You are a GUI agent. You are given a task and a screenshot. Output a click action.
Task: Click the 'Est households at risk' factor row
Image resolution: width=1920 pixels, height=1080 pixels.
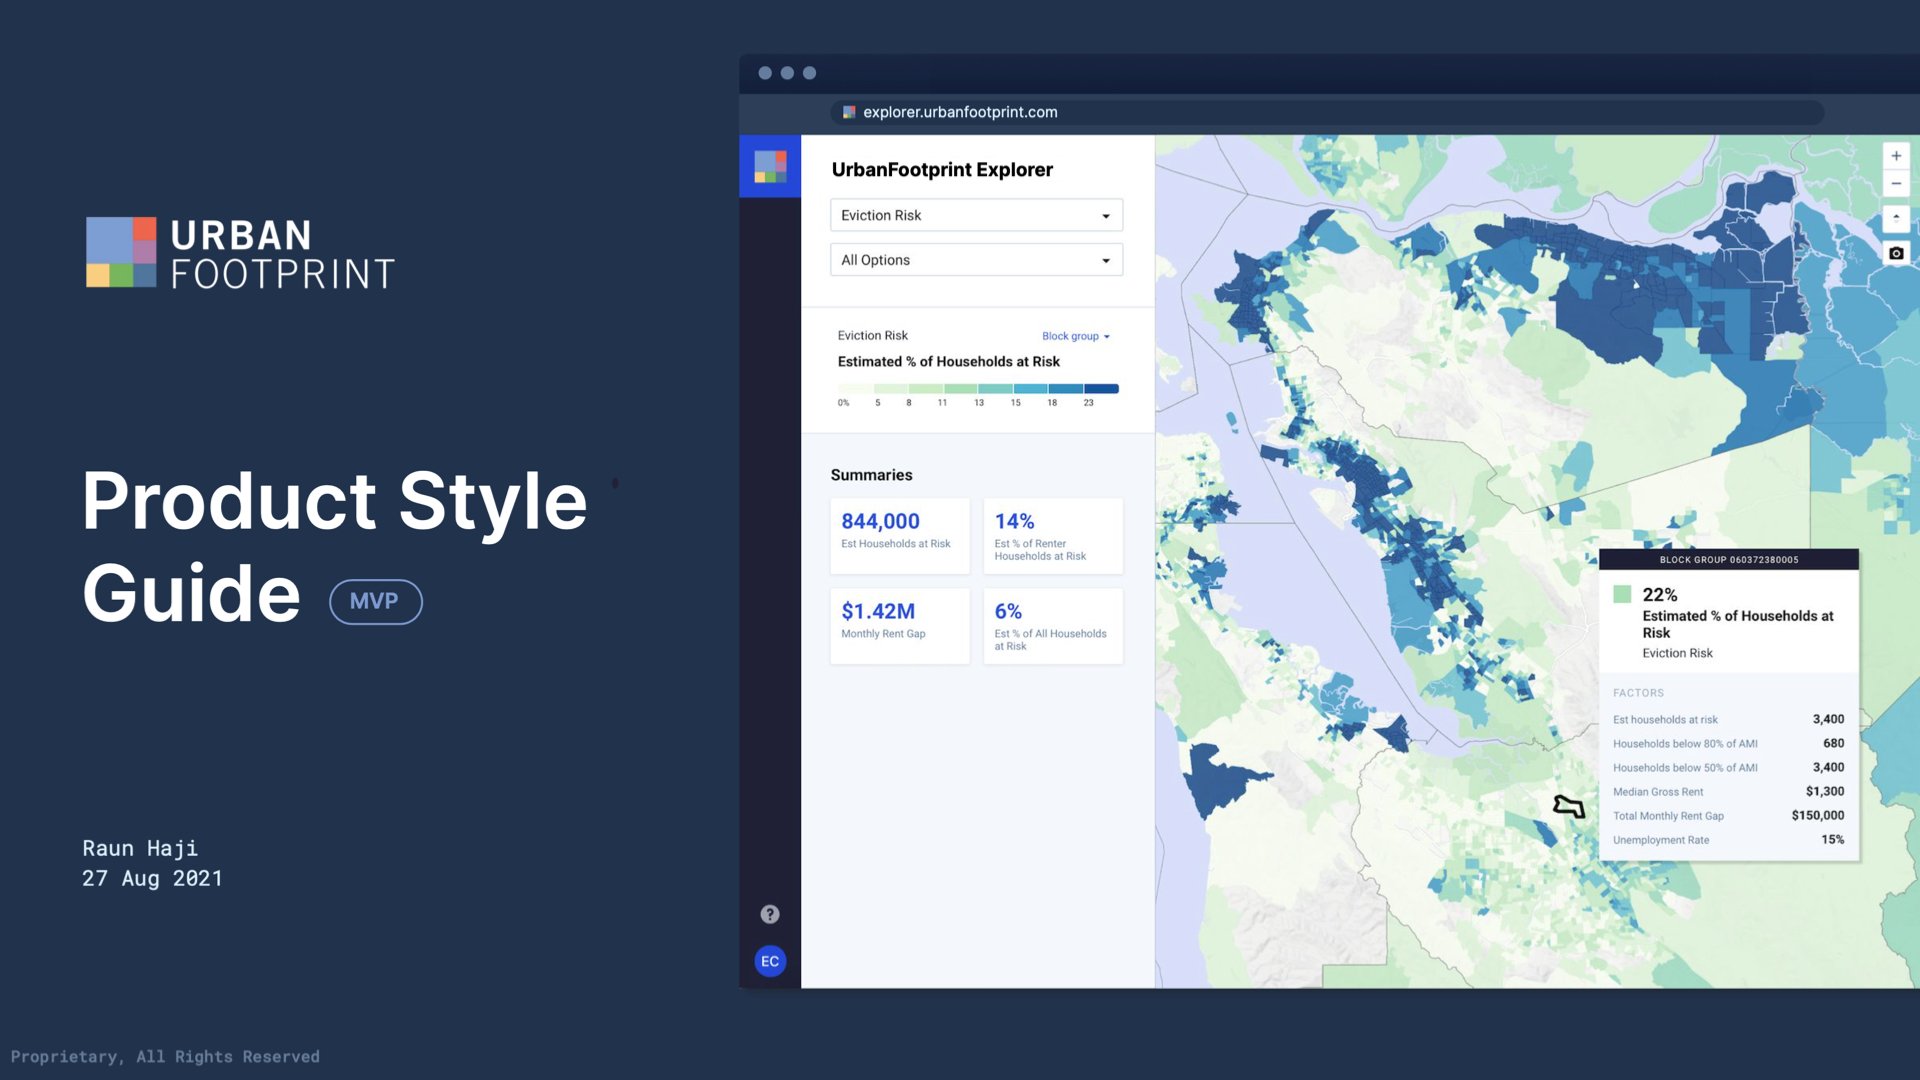point(1728,719)
